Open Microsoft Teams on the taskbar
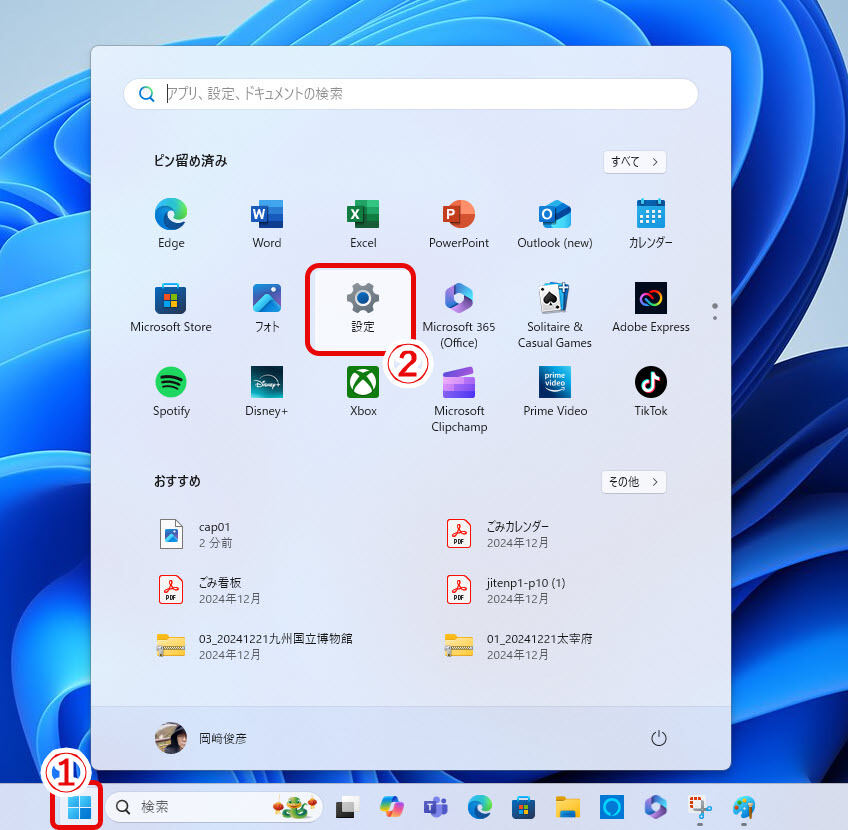 (435, 807)
